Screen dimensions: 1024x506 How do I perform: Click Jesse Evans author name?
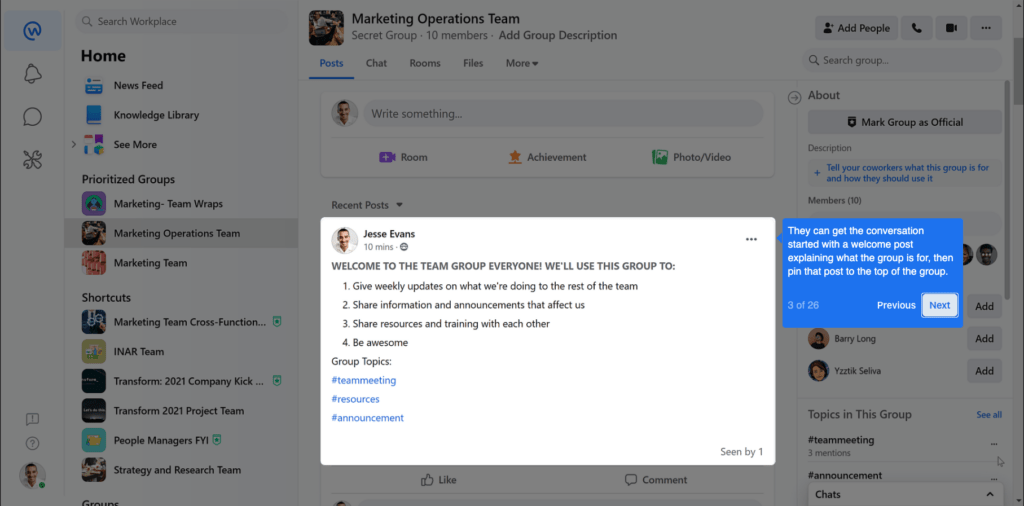point(389,234)
